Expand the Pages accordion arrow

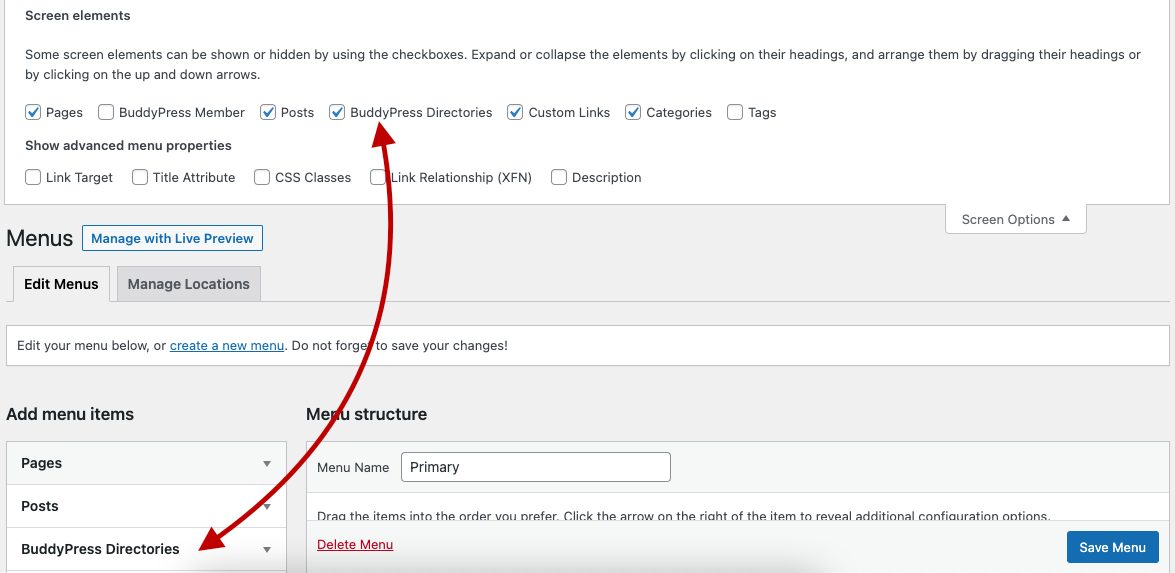pyautogui.click(x=267, y=464)
